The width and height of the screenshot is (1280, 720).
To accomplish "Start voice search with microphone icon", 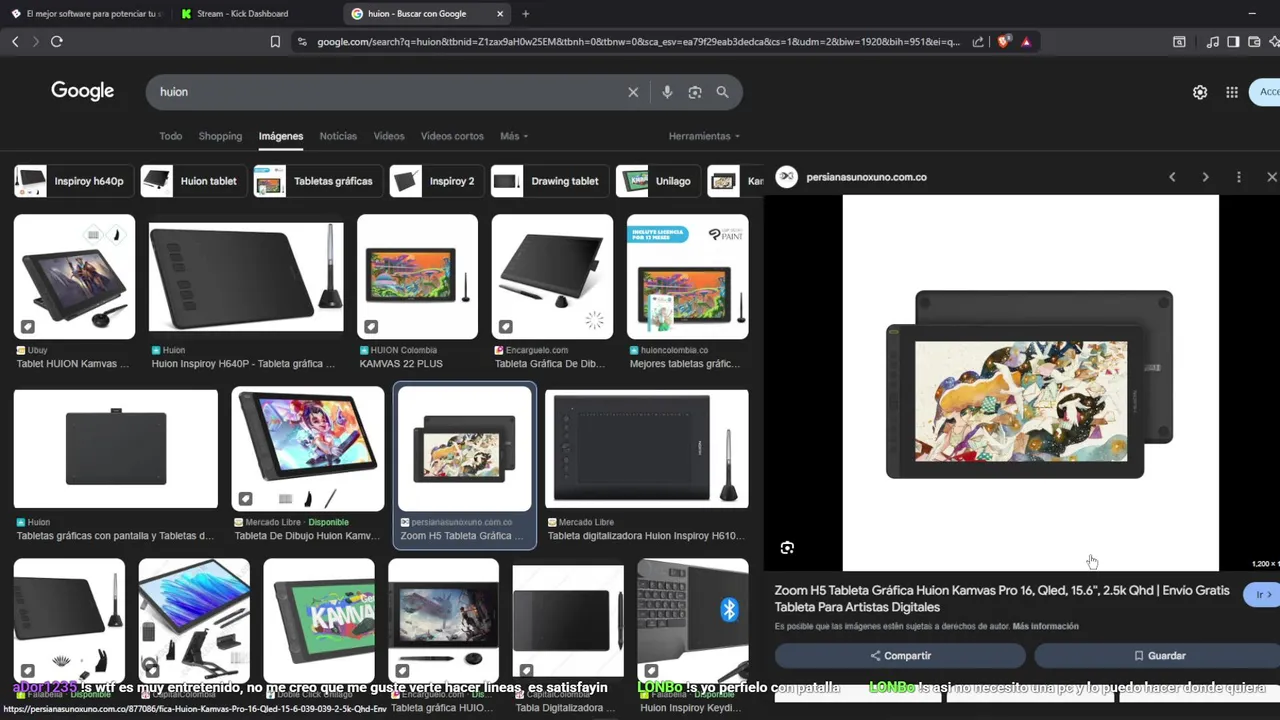I will point(667,92).
